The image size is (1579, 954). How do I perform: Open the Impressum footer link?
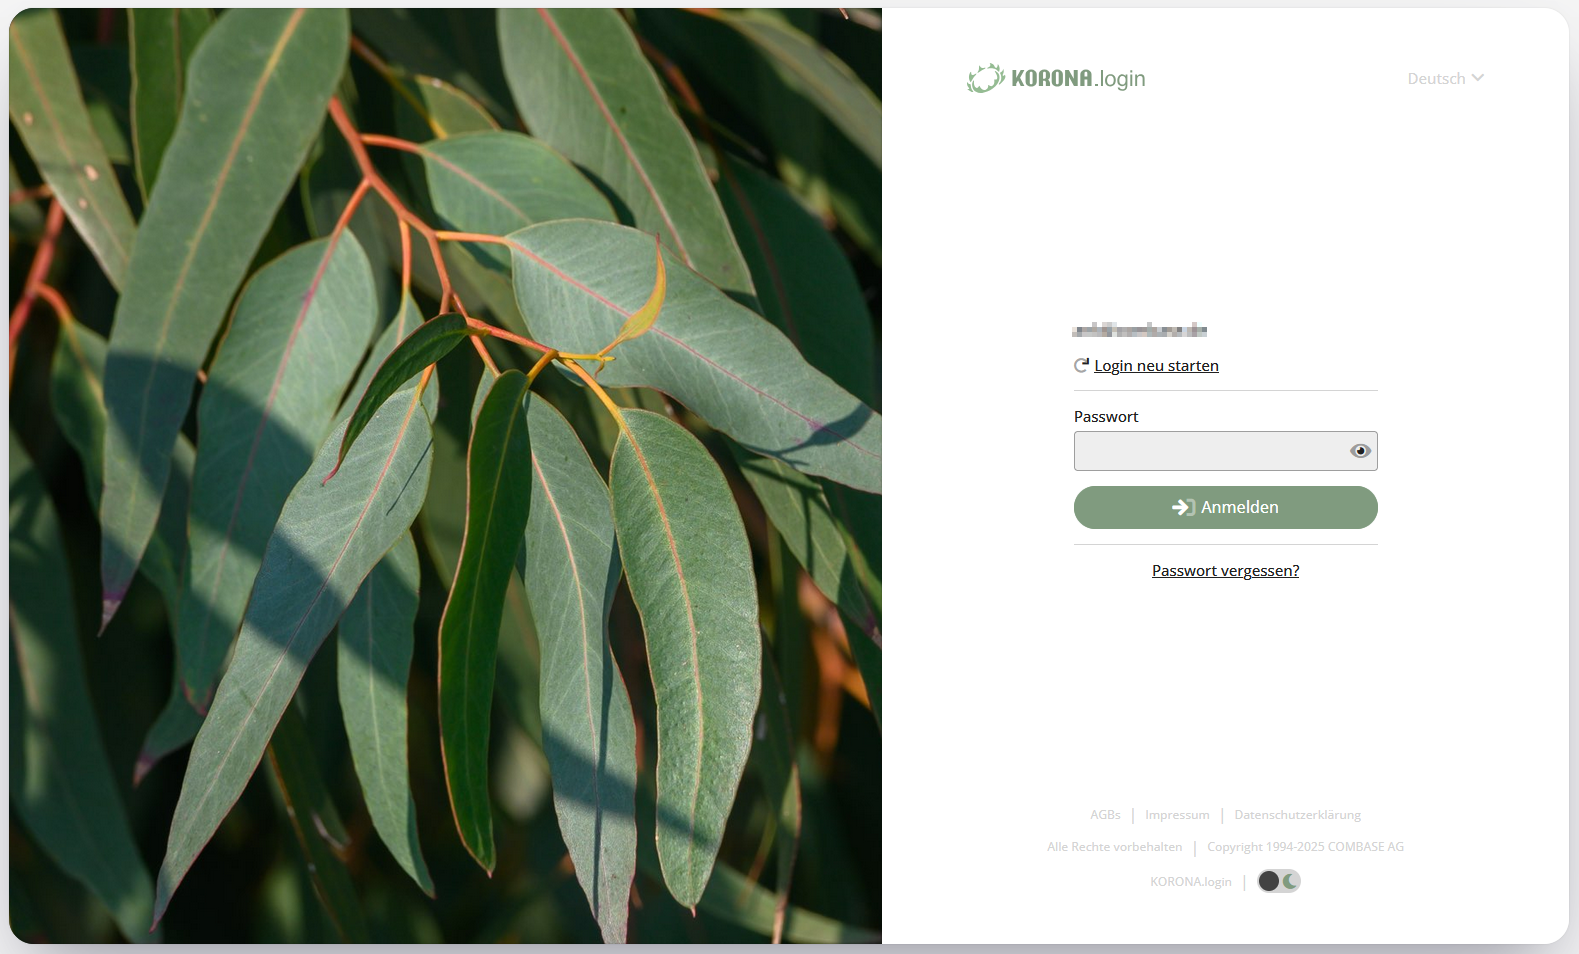pyautogui.click(x=1177, y=815)
